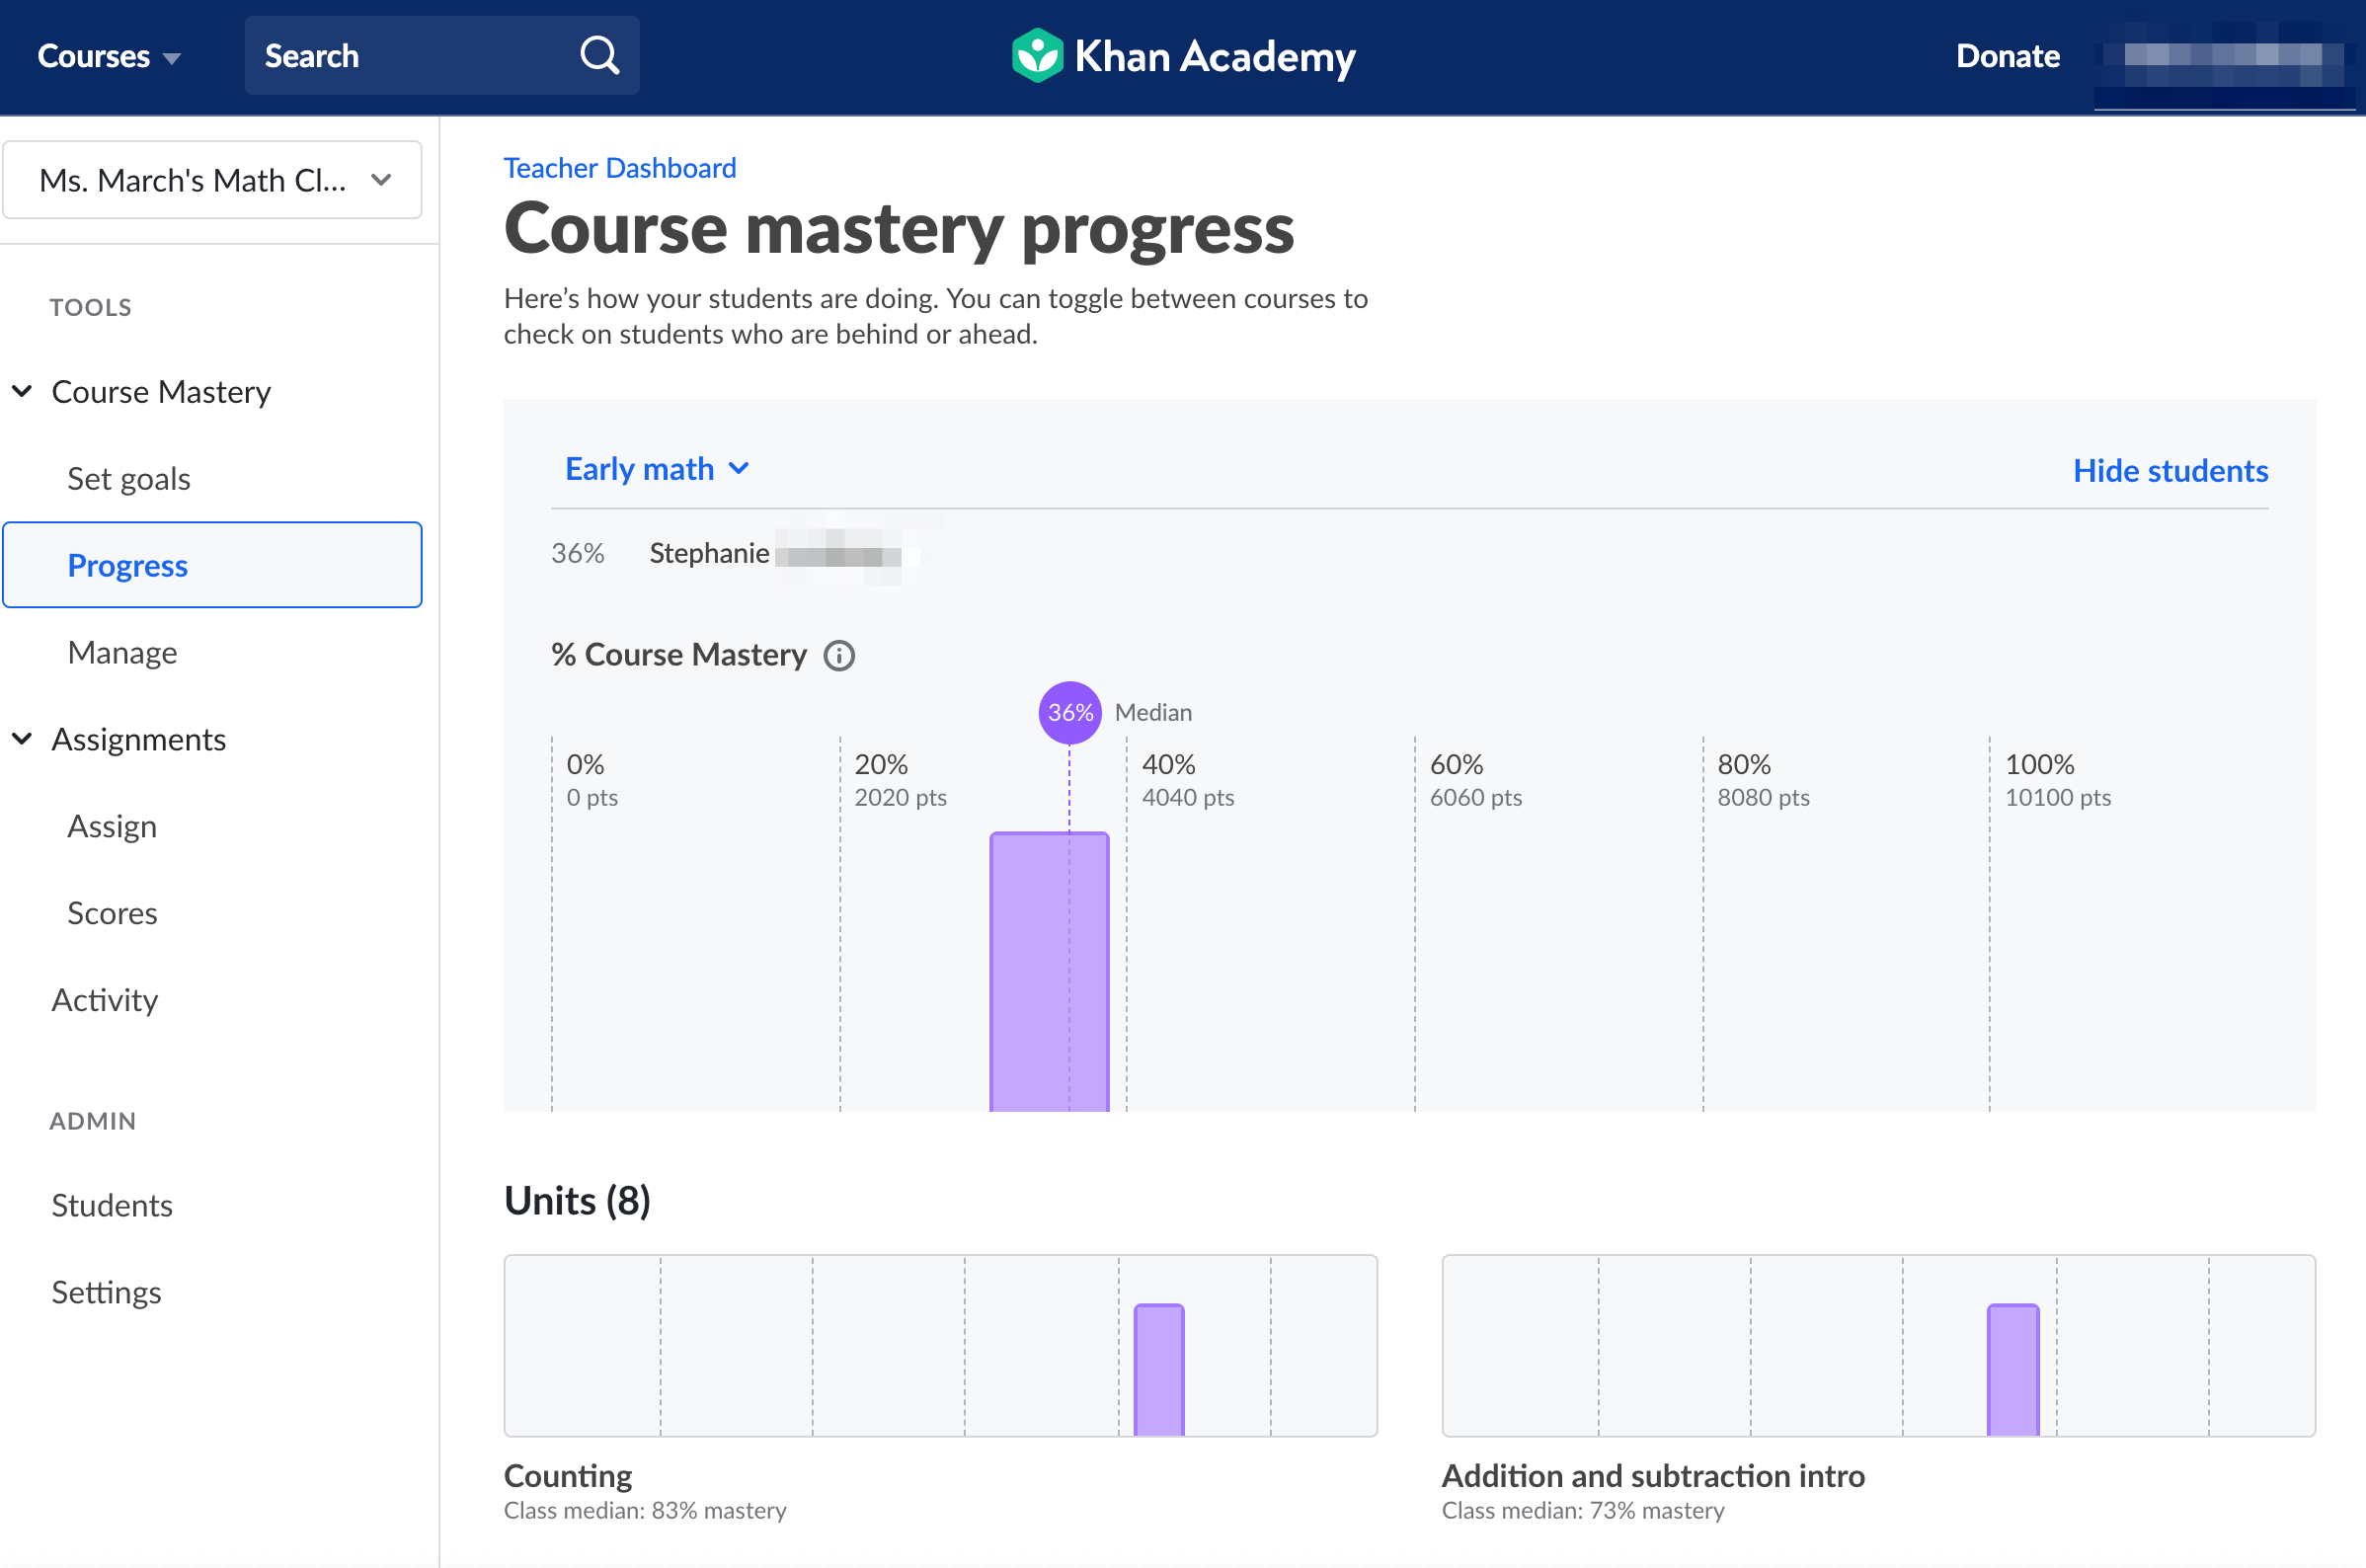Click the 36% median marker circle
The height and width of the screenshot is (1568, 2366).
coord(1069,712)
